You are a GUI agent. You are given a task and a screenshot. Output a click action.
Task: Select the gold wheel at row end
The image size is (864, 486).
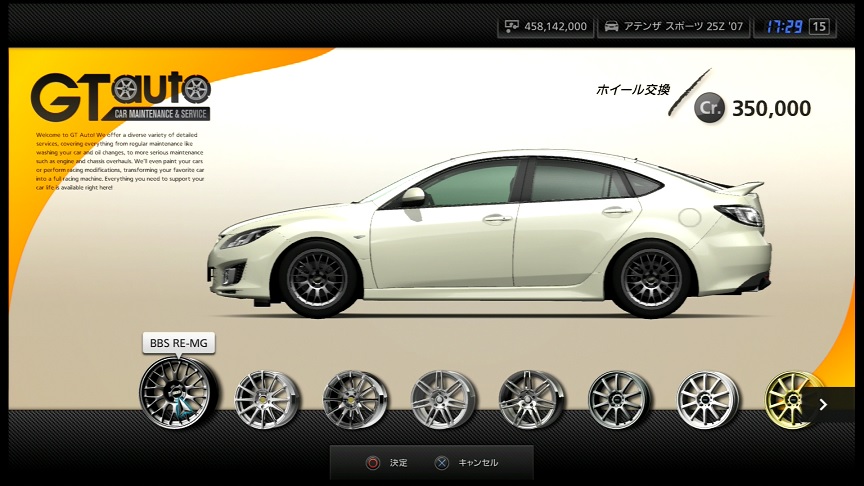pos(793,399)
